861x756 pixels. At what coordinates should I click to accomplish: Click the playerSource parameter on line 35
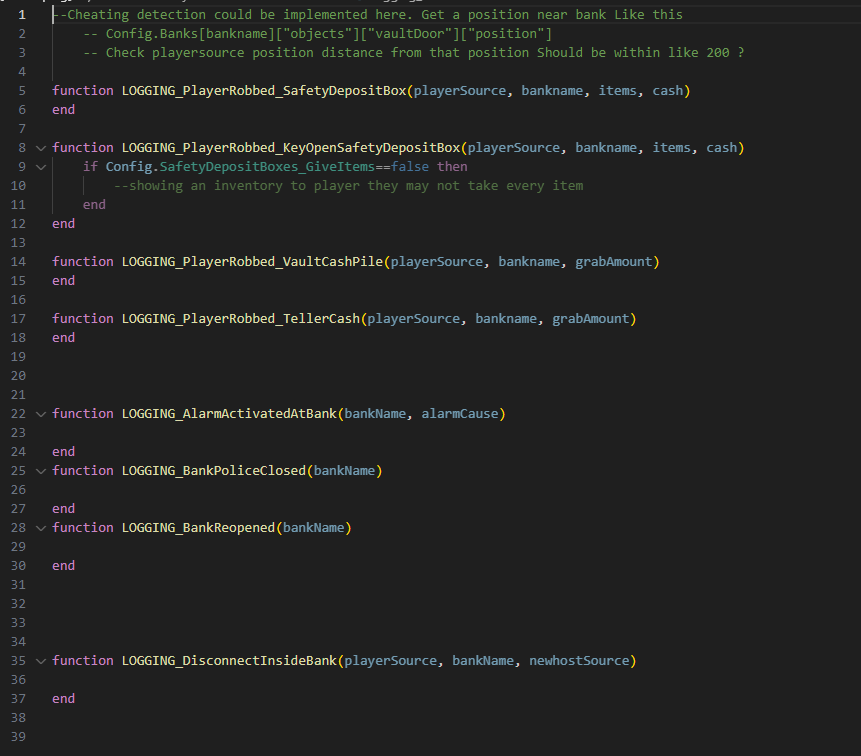pos(390,661)
